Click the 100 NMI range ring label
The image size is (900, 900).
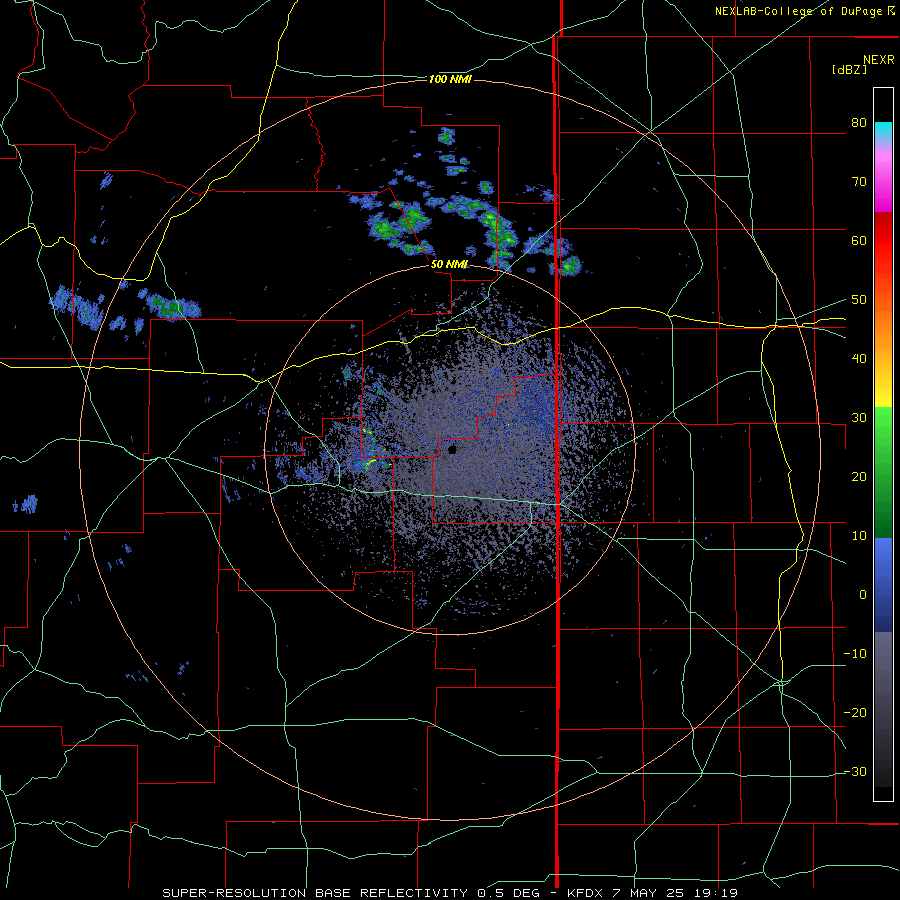pos(450,79)
